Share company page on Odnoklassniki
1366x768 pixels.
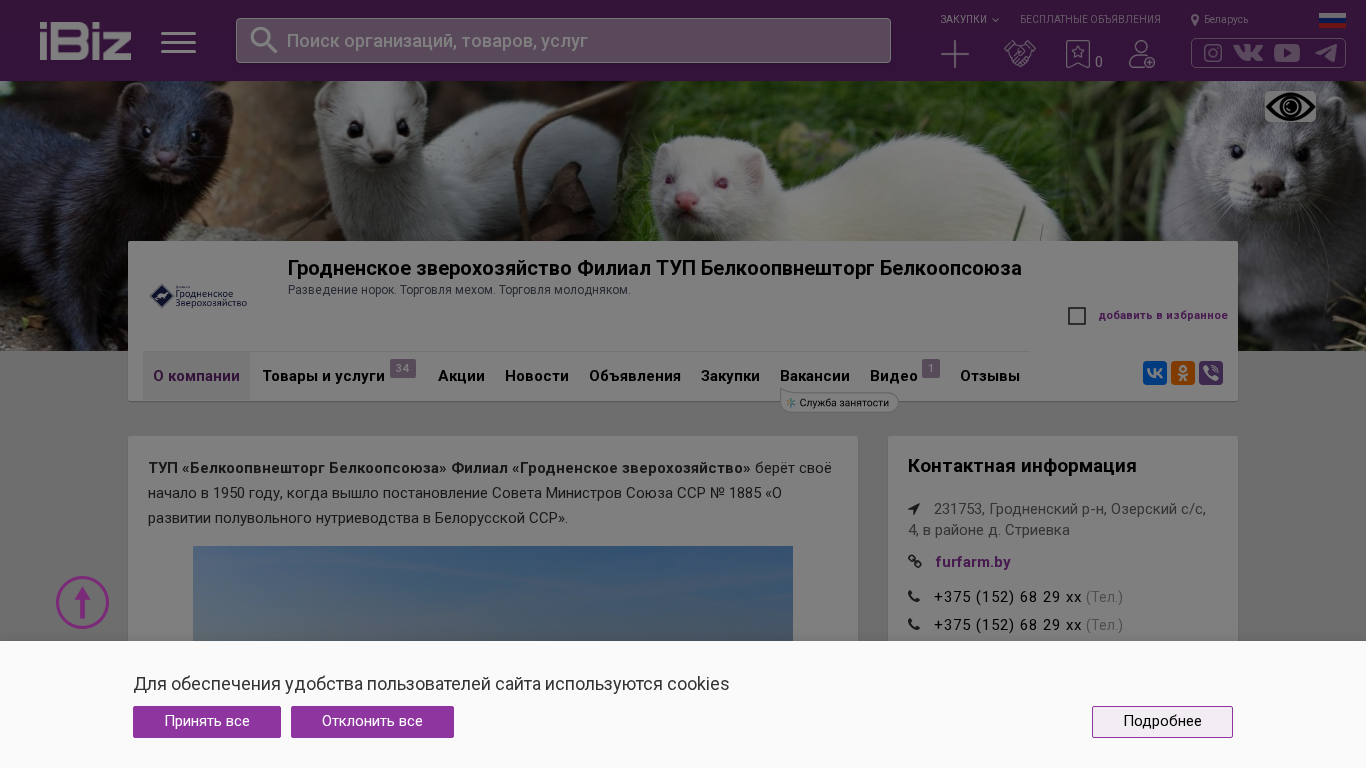[x=1183, y=373]
